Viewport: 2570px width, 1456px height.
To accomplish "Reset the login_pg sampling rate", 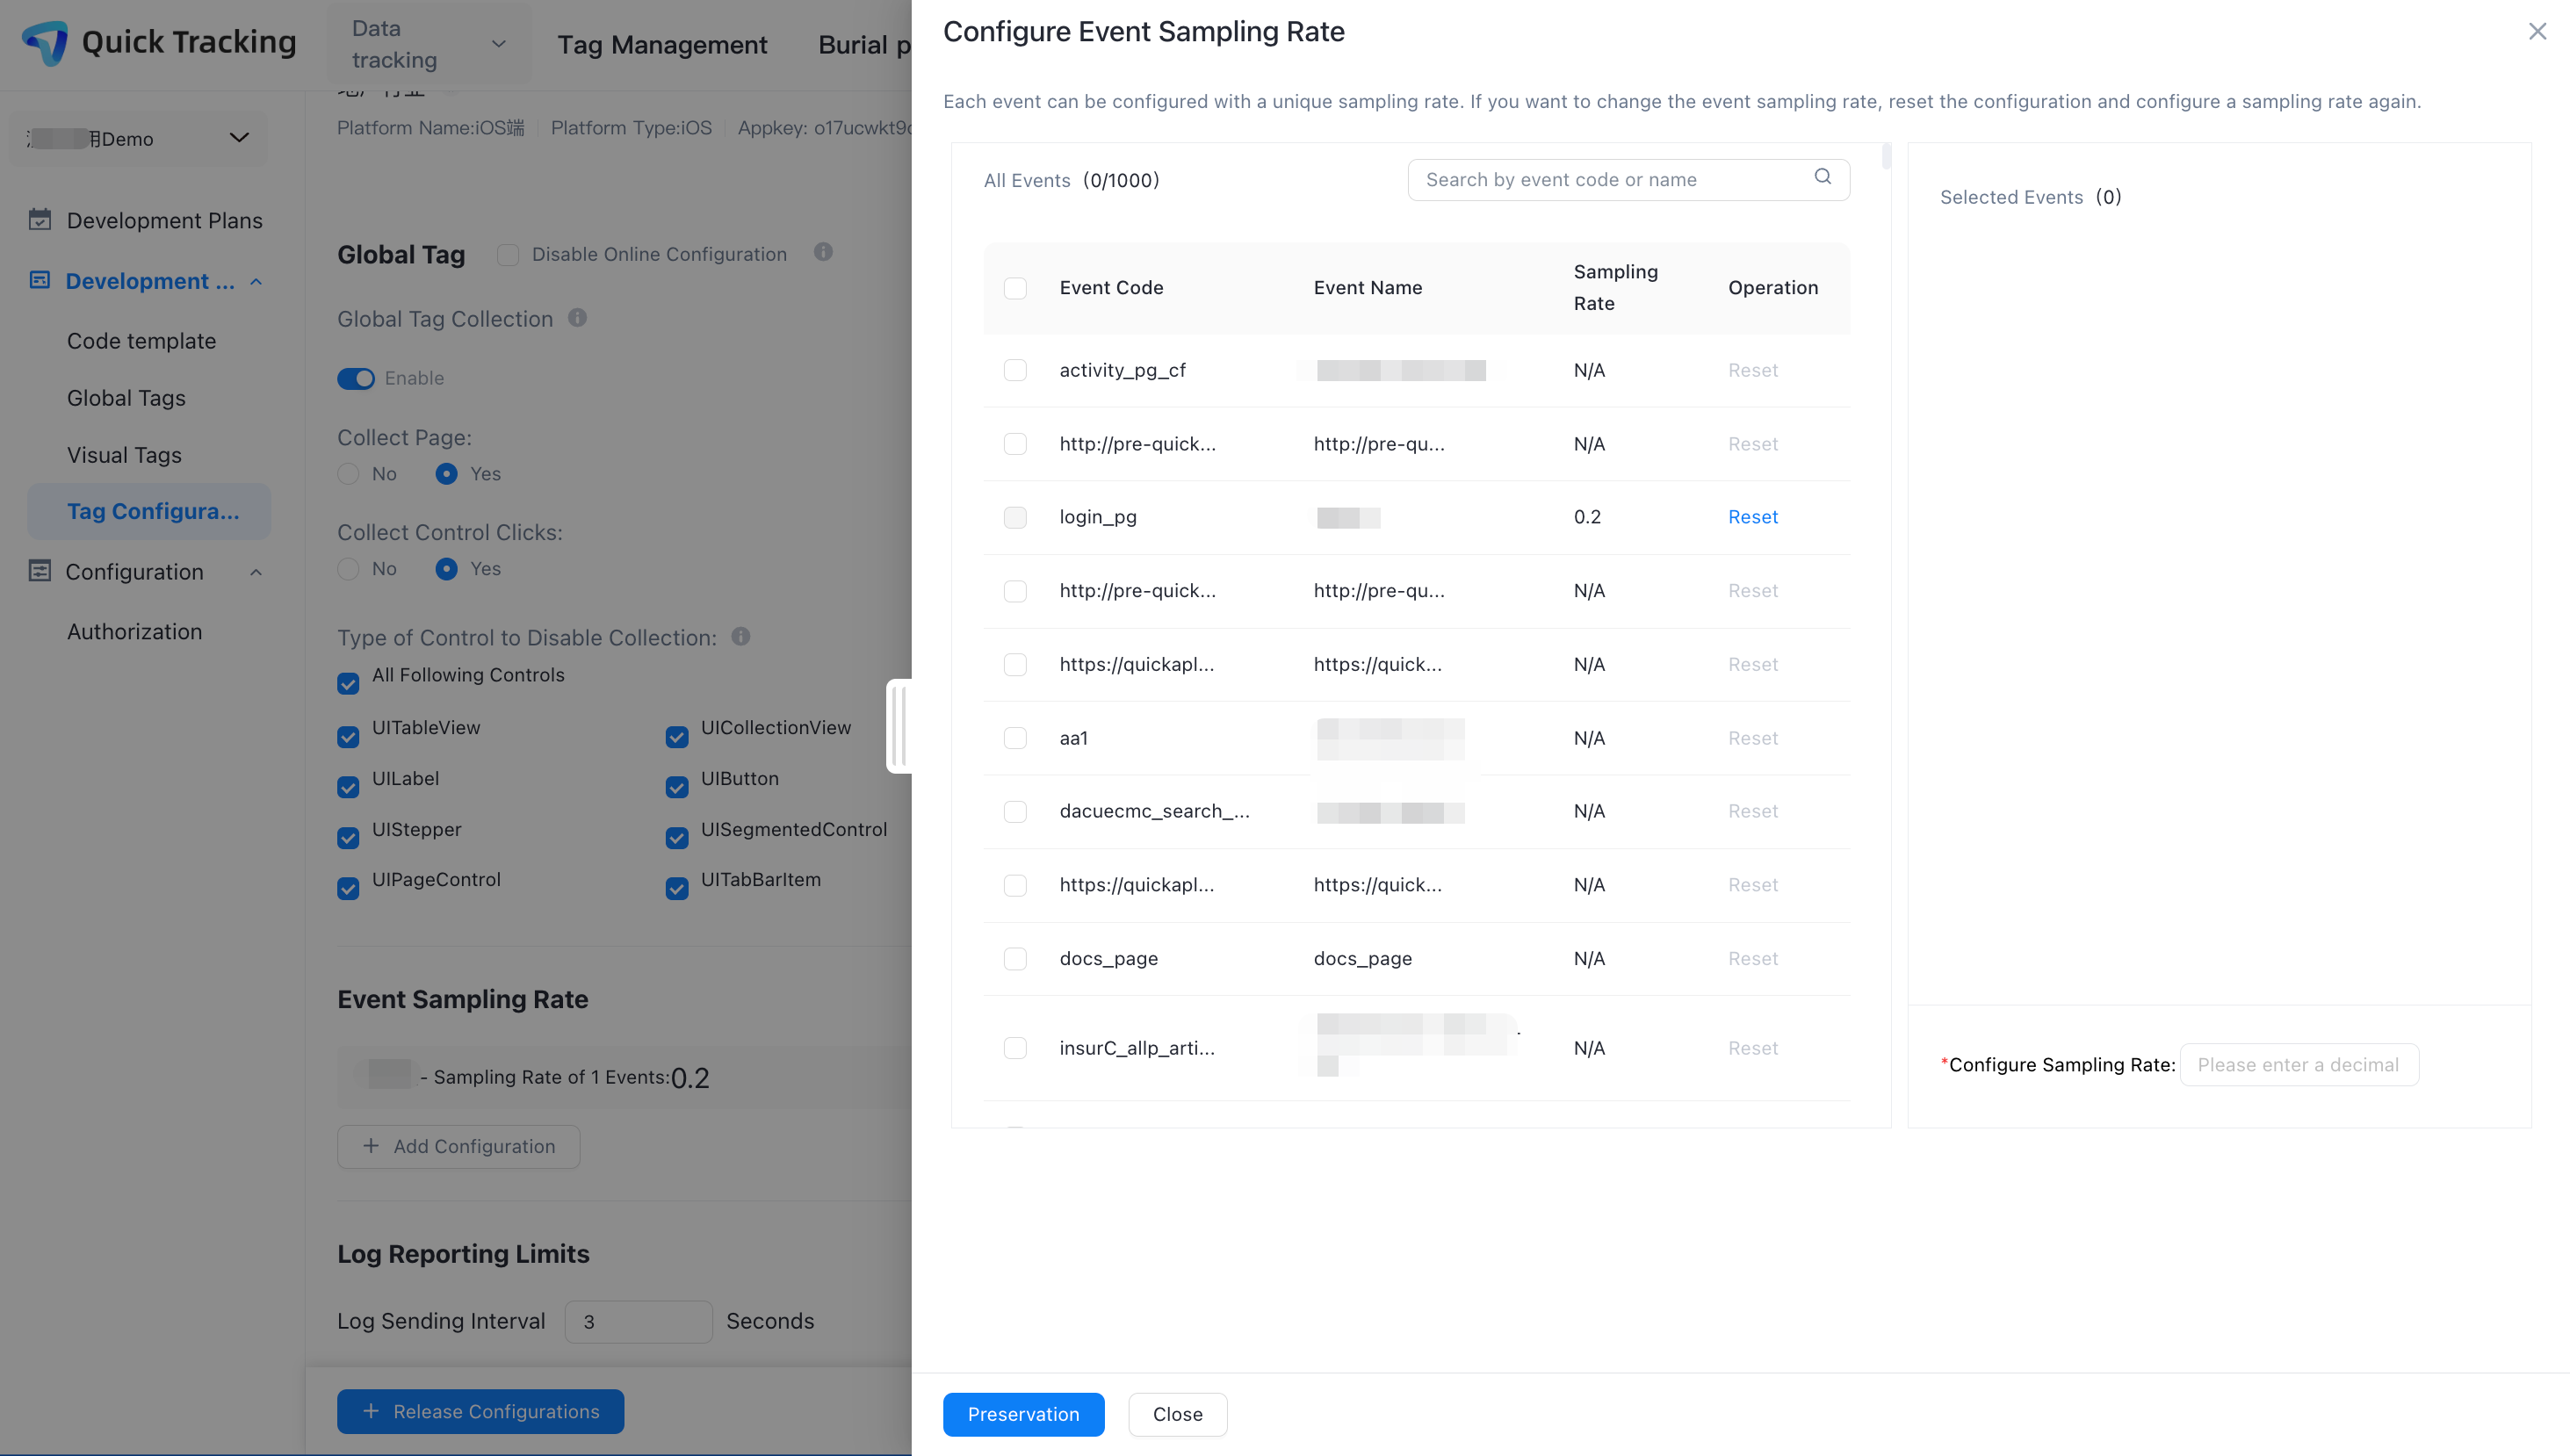I will click(1752, 516).
